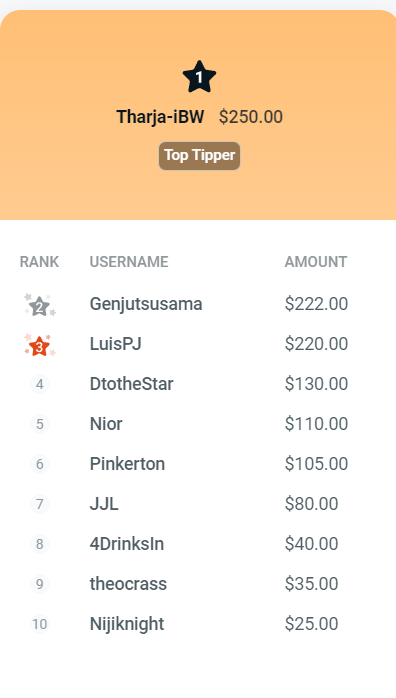Click the rank 10 circle badge
This screenshot has height=698, width=396.
(40, 624)
